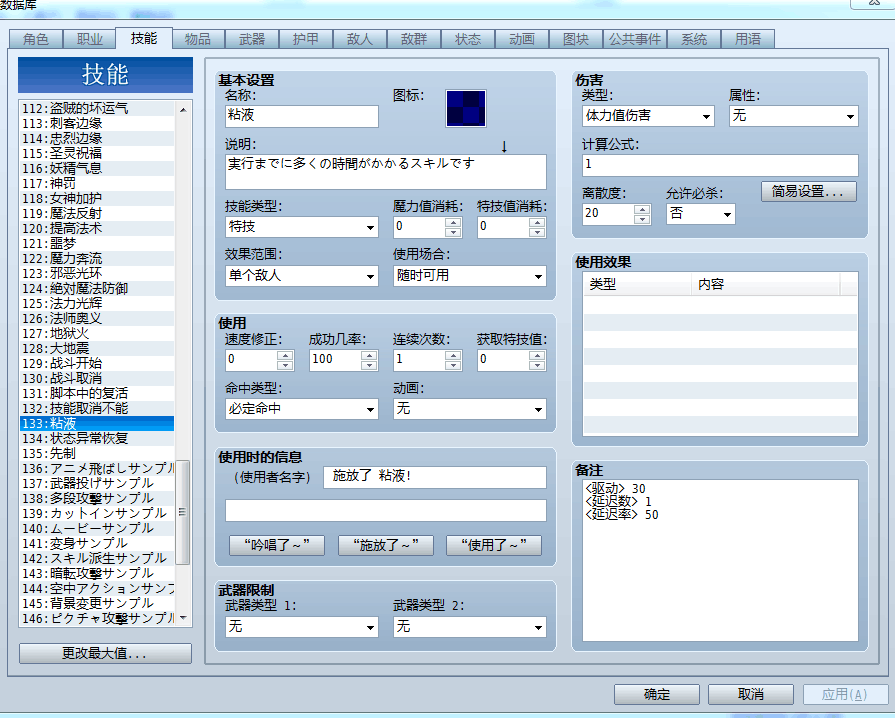
Task: Switch to the 动画 tab
Action: (x=522, y=39)
